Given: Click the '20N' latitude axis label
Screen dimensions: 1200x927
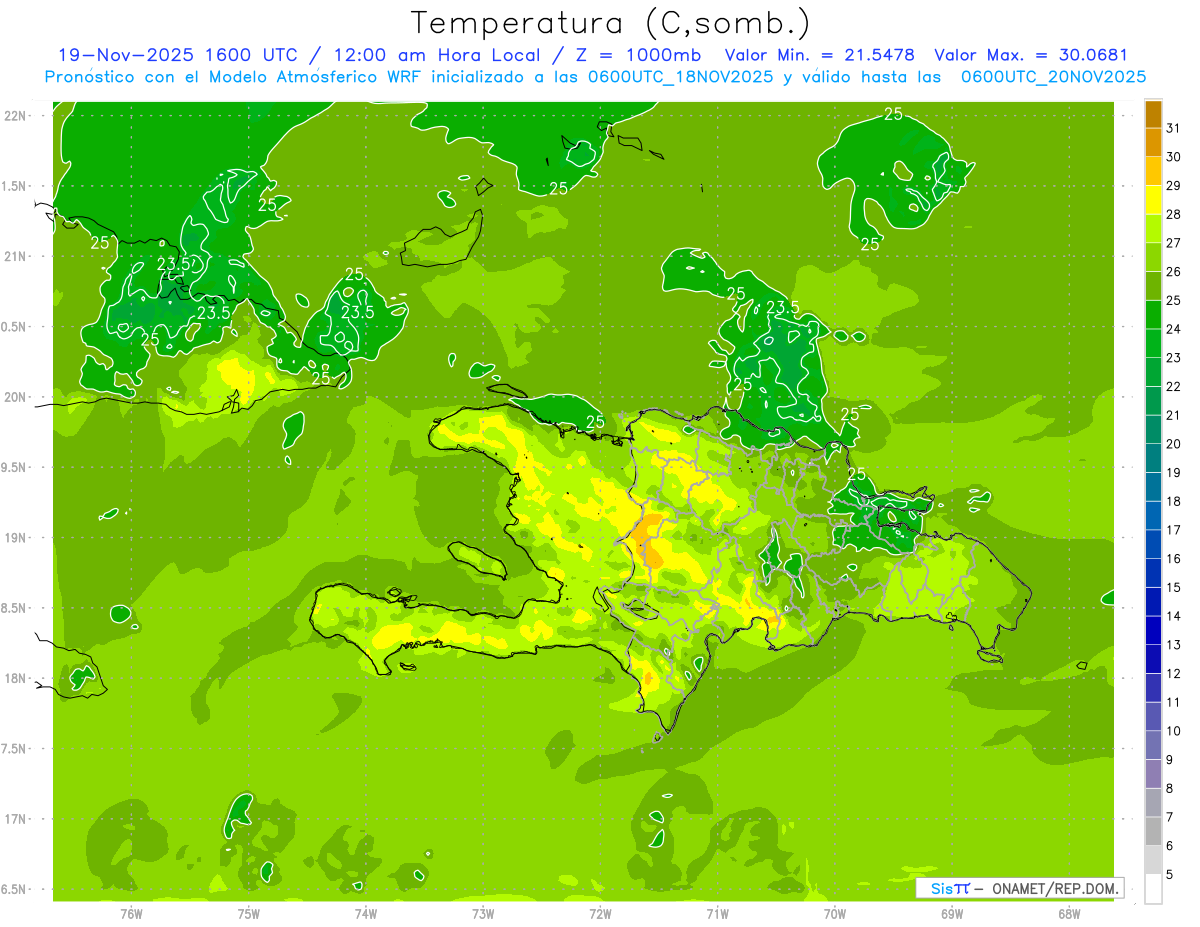Looking at the screenshot, I should tap(17, 397).
